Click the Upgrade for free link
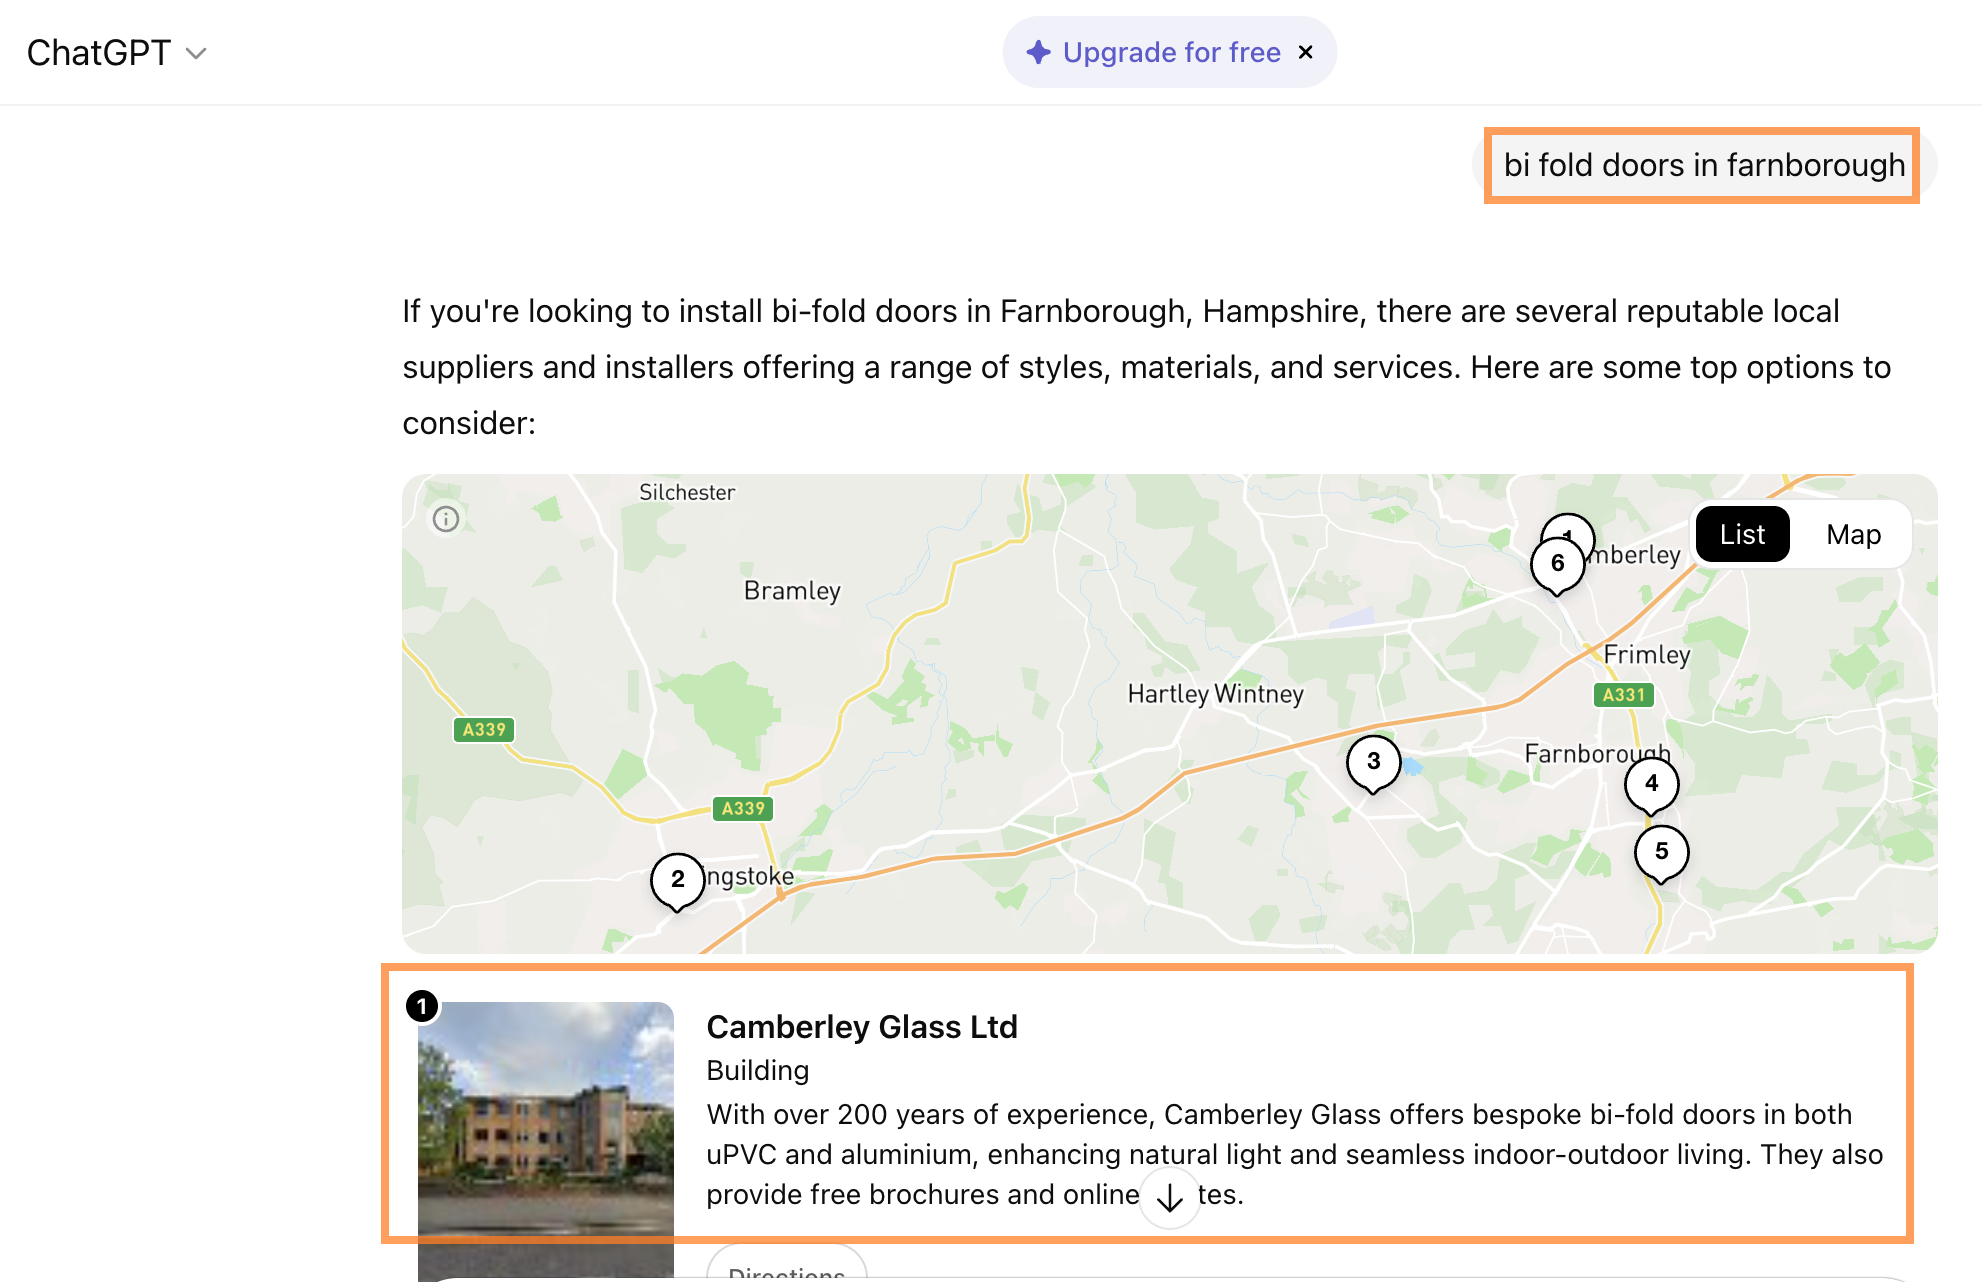 point(1171,52)
